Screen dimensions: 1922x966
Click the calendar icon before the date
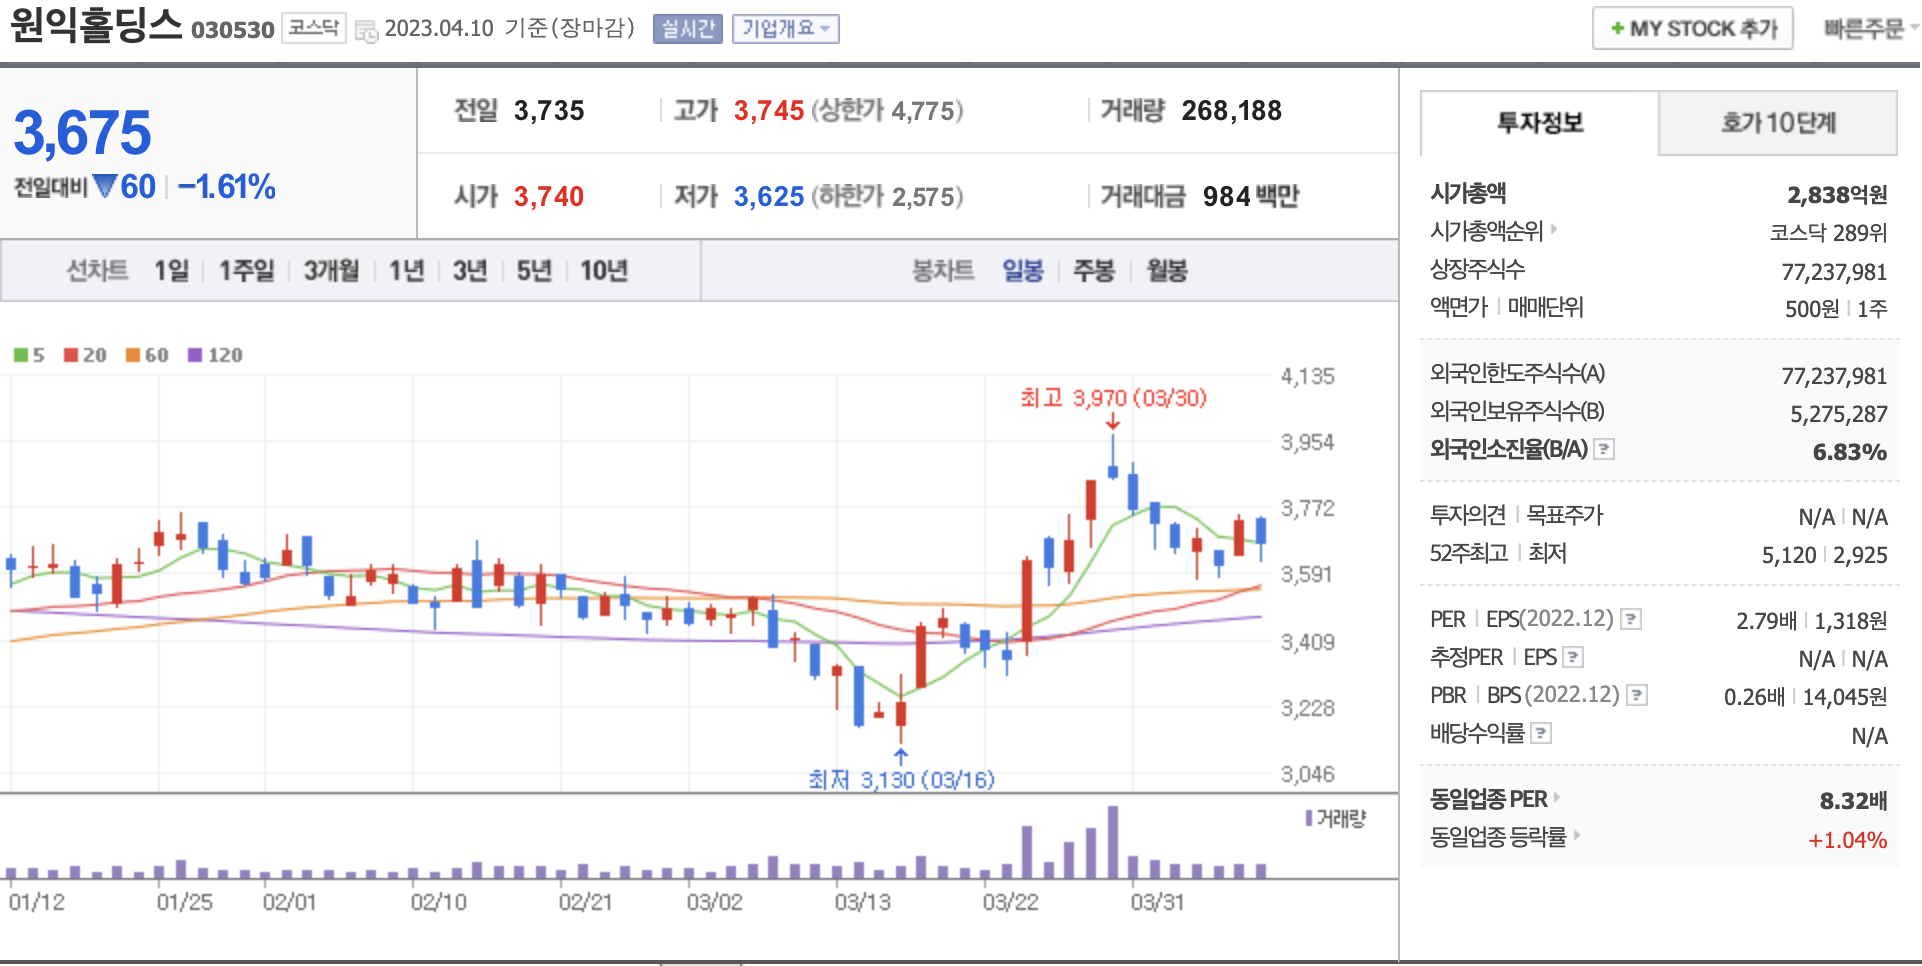pos(366,30)
